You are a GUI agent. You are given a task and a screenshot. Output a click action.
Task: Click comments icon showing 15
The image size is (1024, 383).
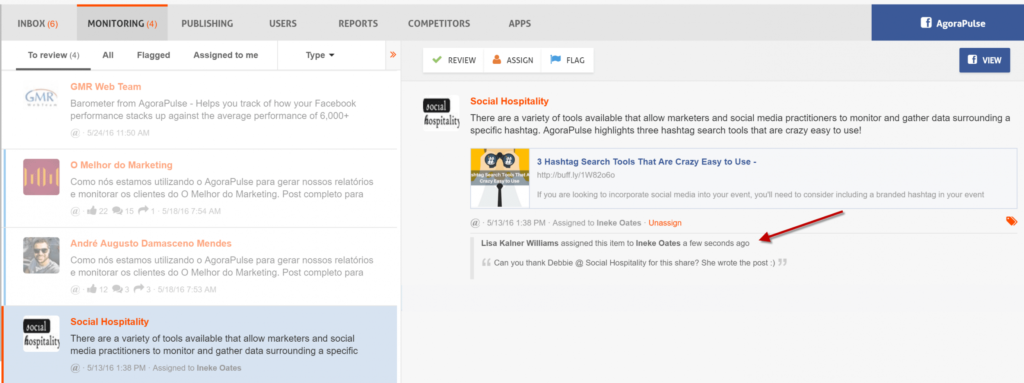118,211
